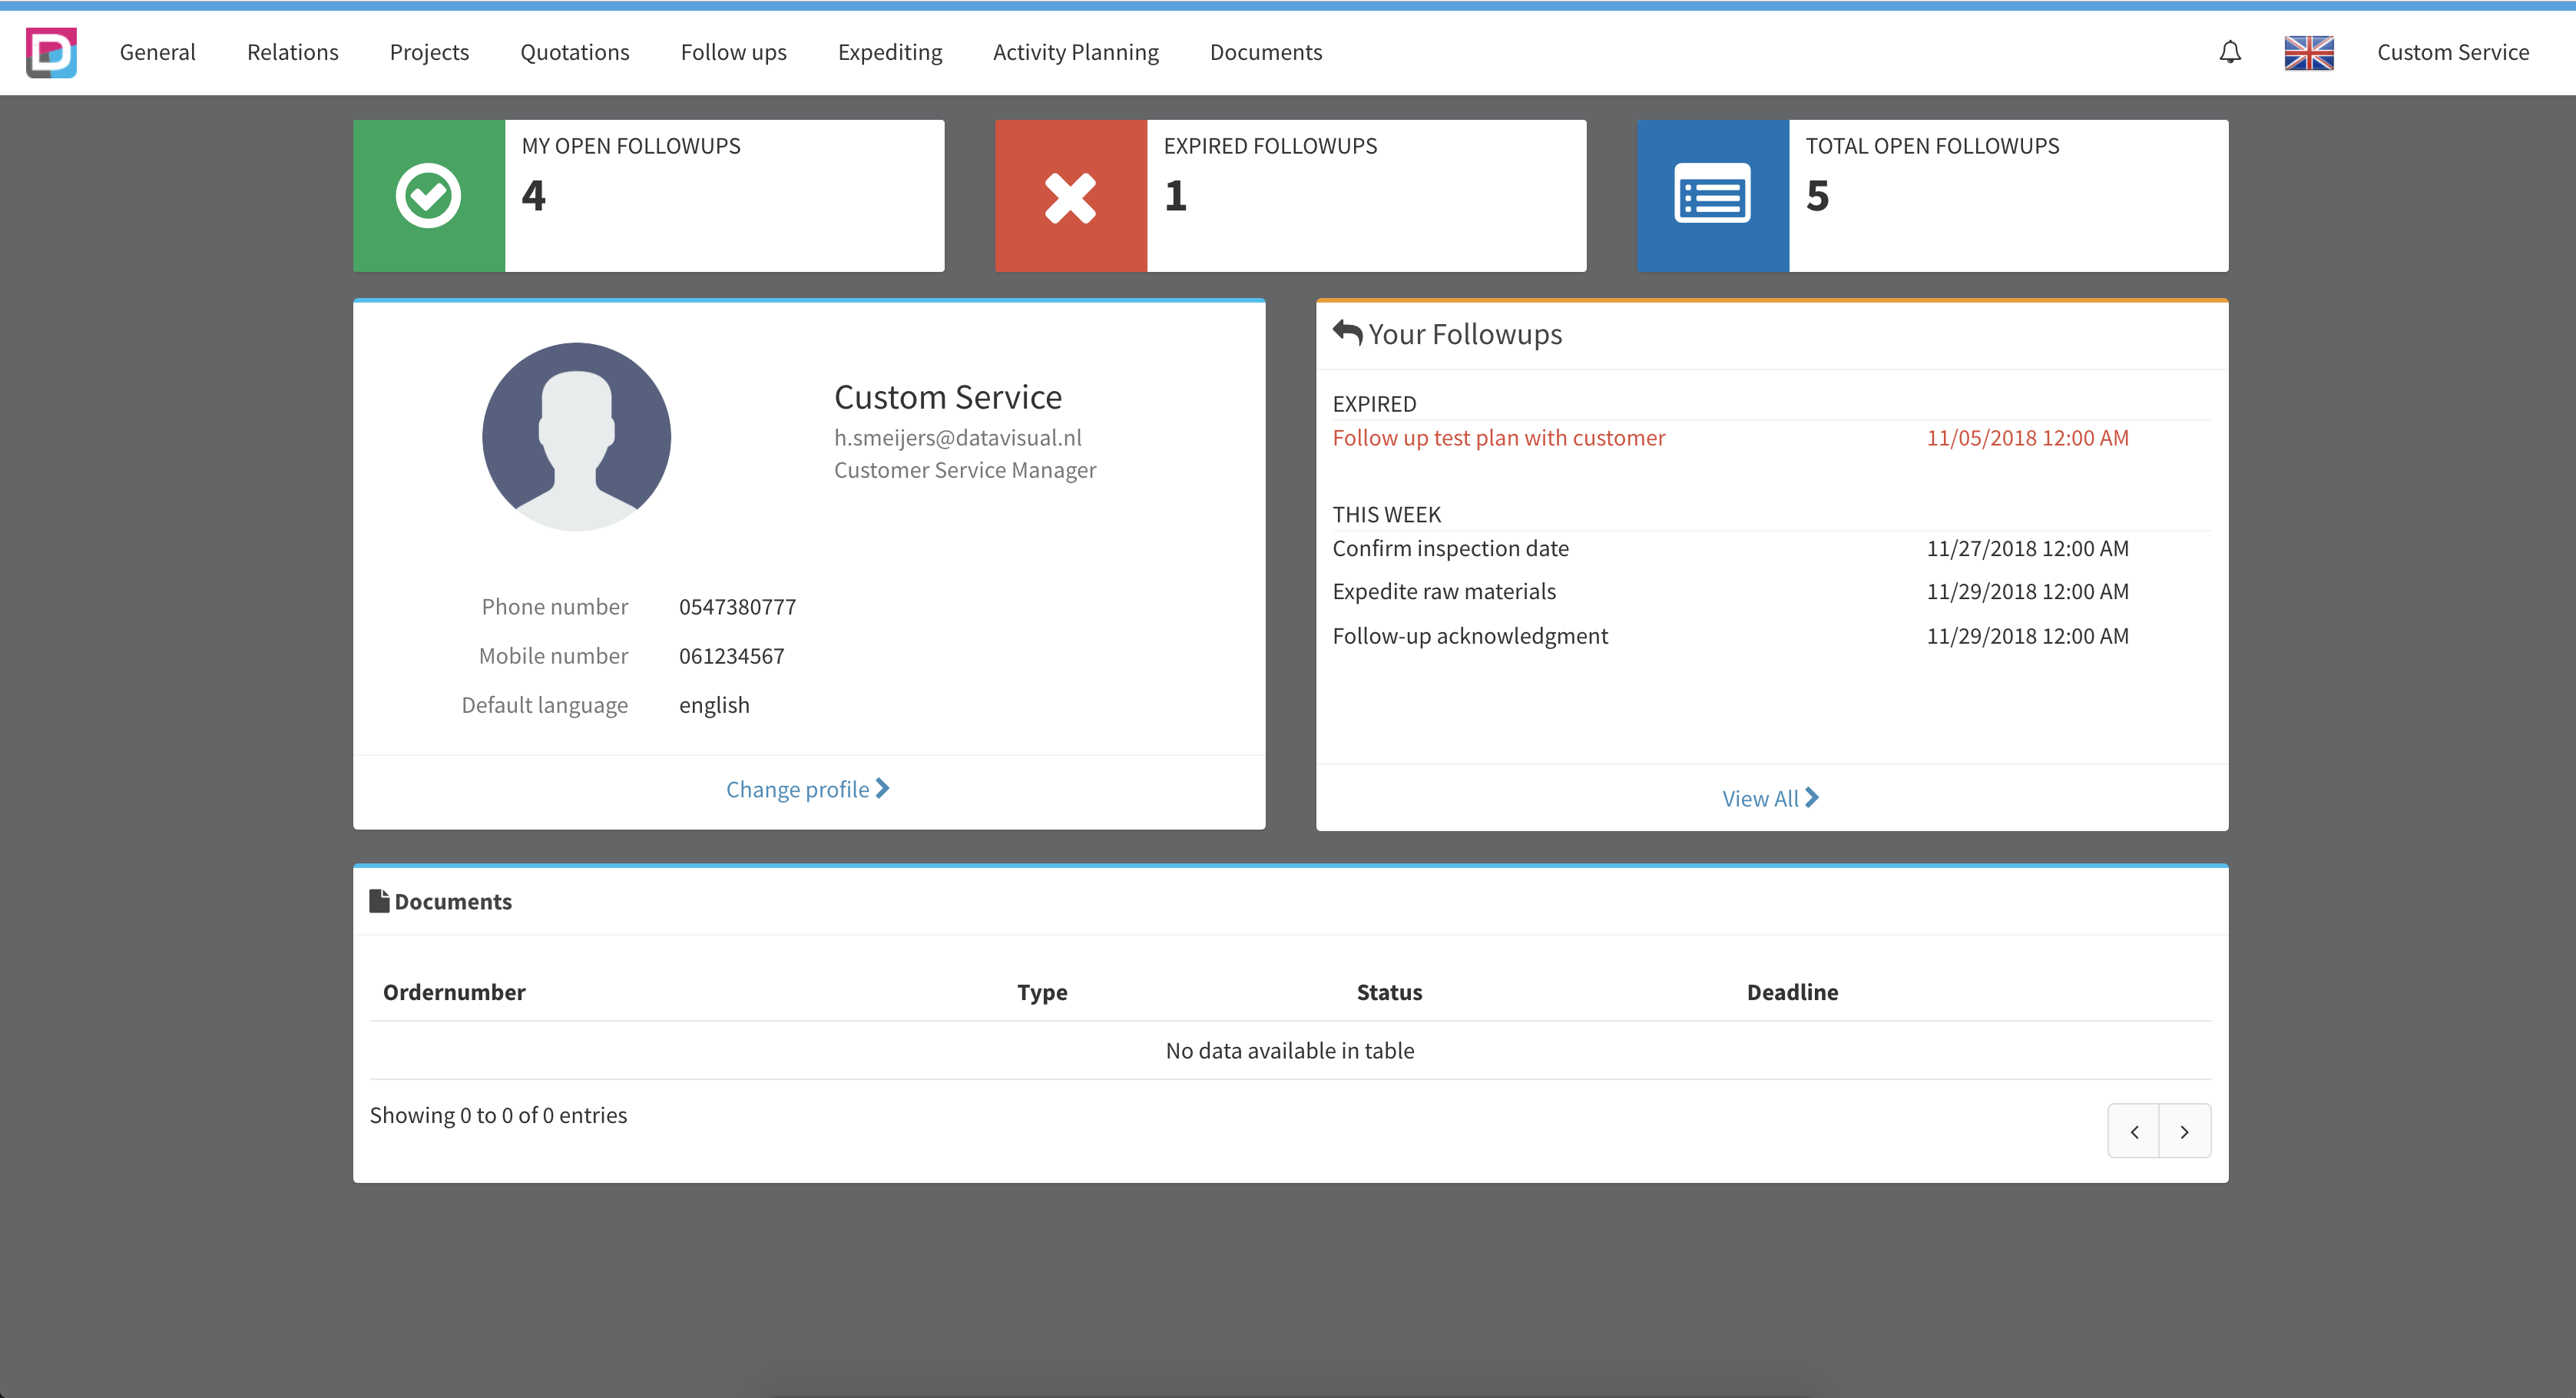Image resolution: width=2576 pixels, height=1398 pixels.
Task: Open the Projects menu
Action: [429, 52]
